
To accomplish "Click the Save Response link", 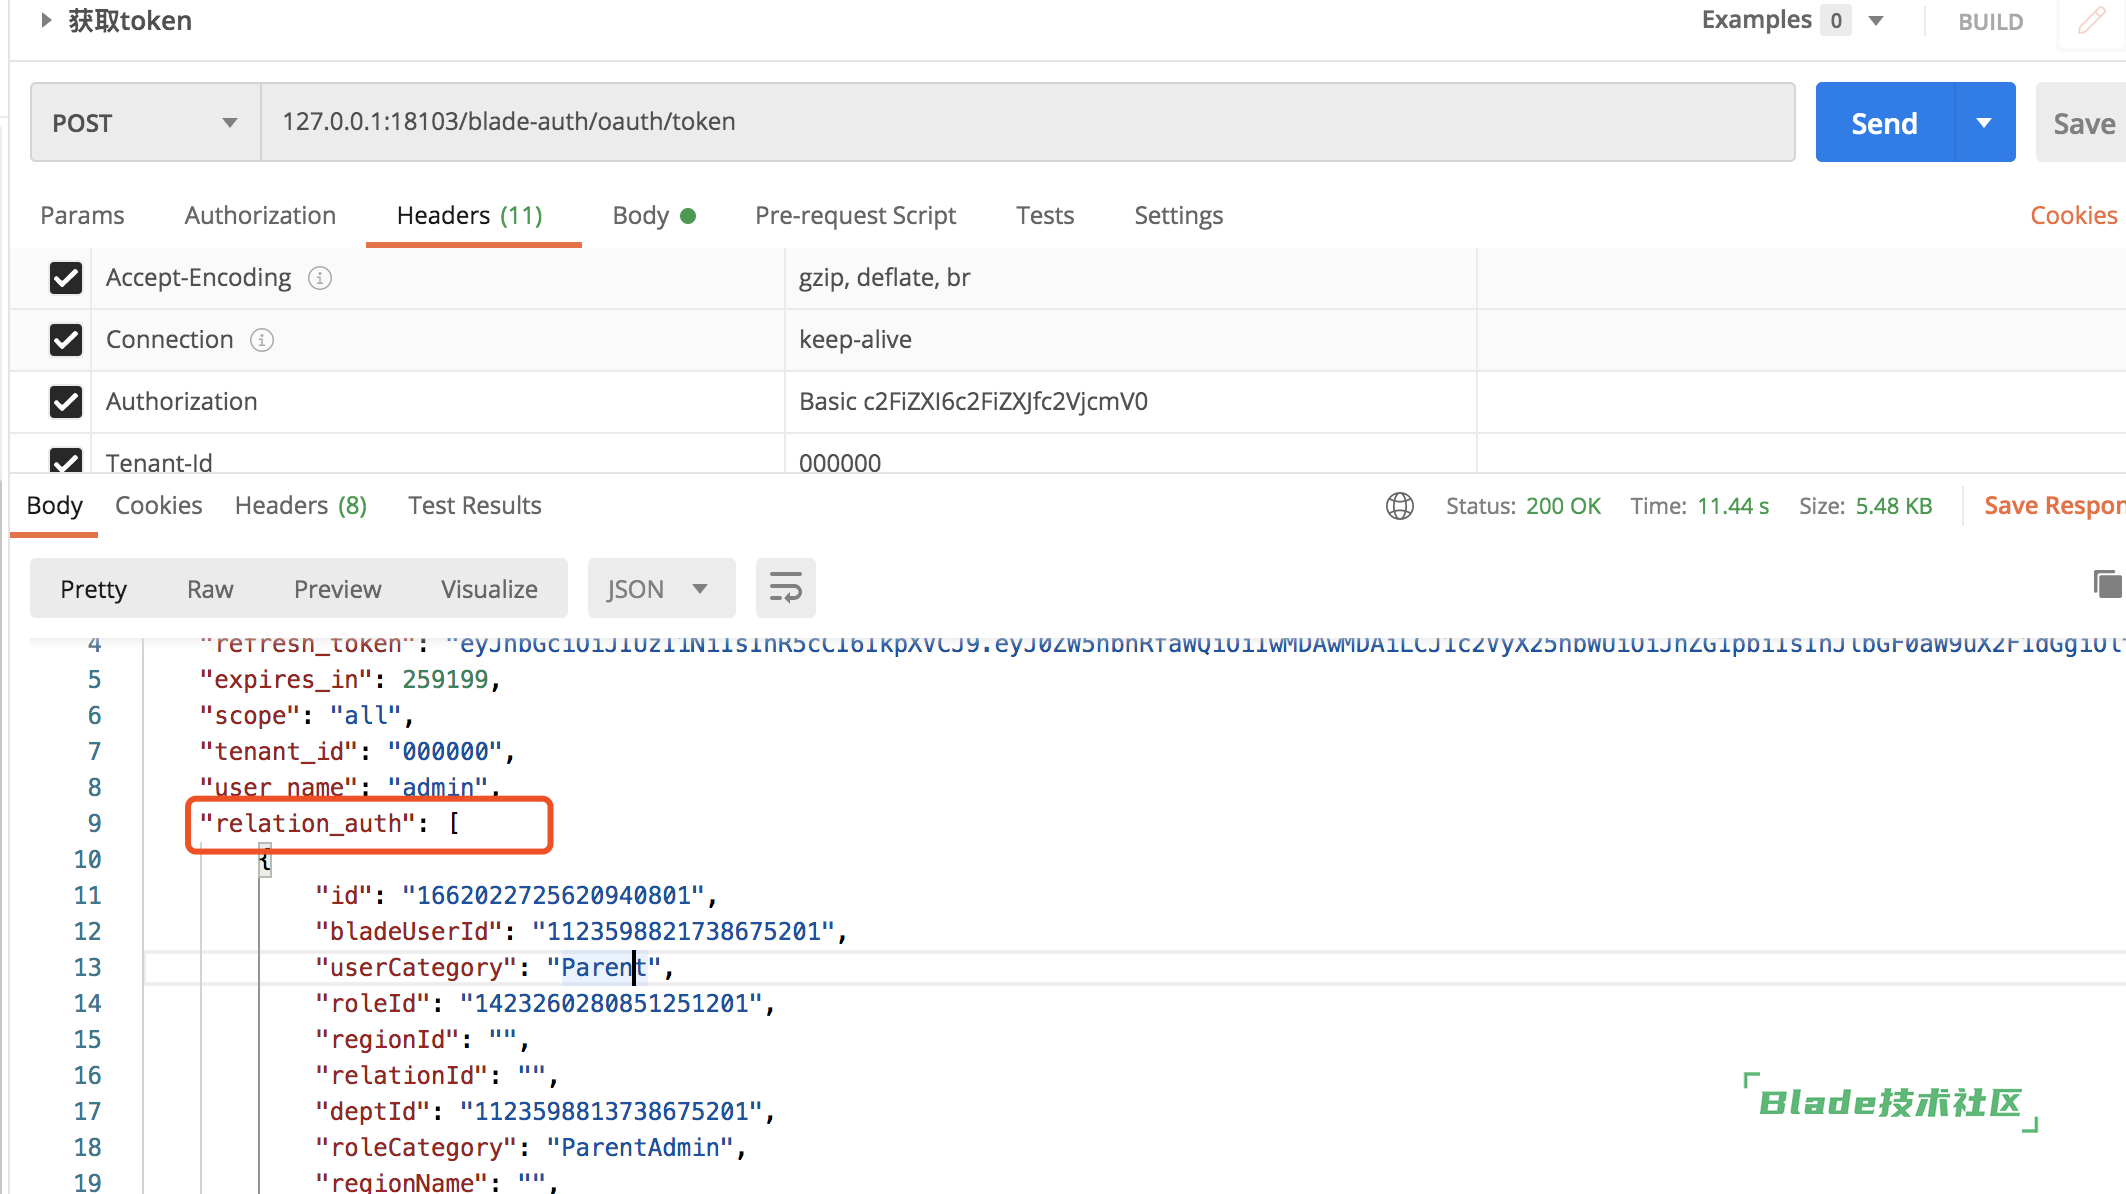I will click(2054, 506).
